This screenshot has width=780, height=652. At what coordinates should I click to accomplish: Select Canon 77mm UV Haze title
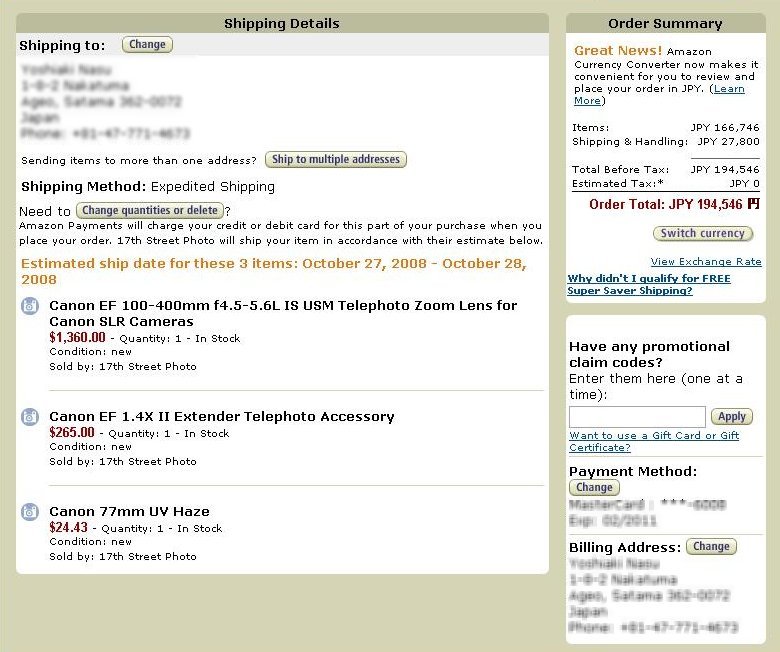pyautogui.click(x=129, y=511)
